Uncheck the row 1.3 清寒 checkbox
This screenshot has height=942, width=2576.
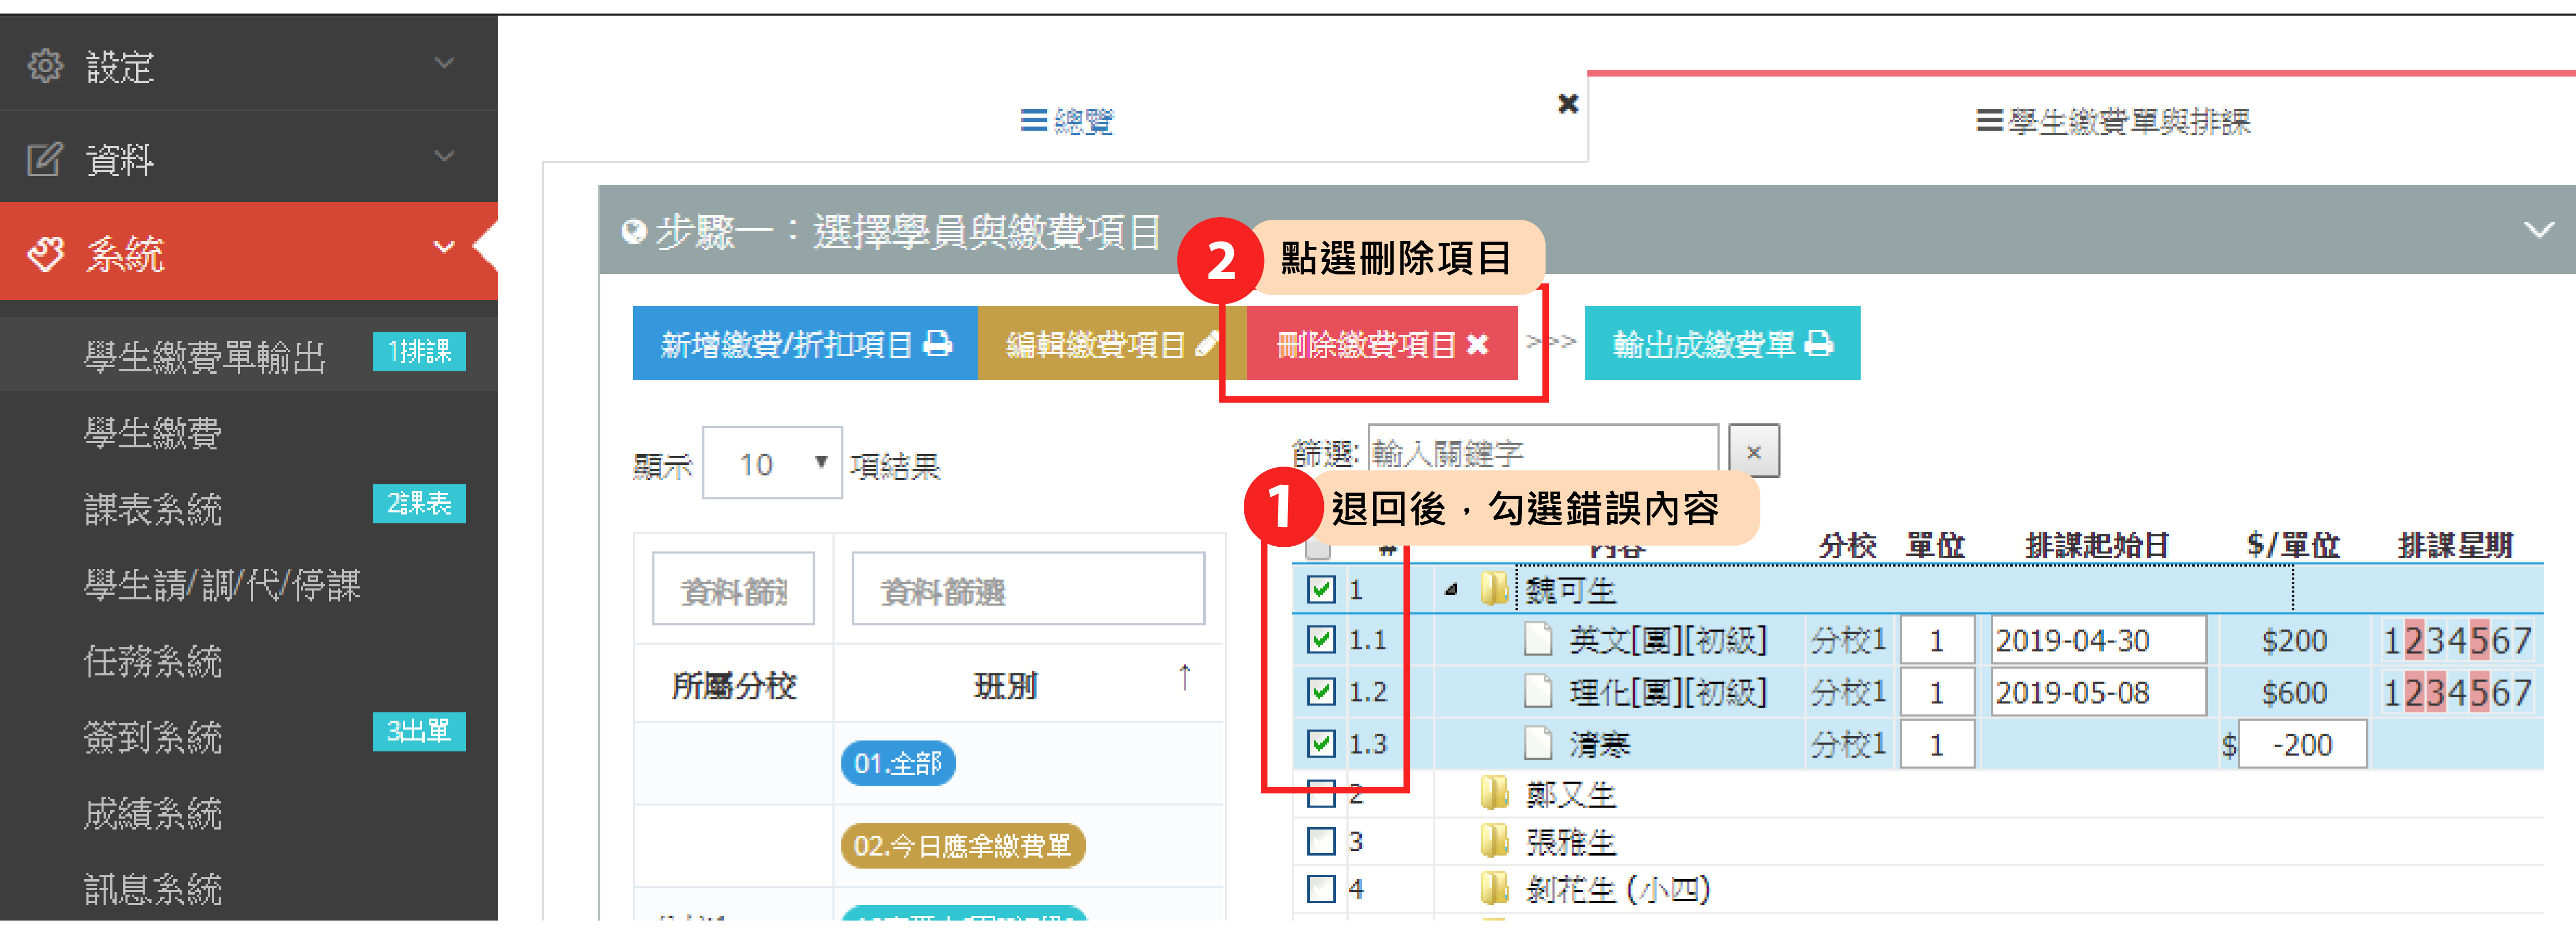pos(1321,743)
